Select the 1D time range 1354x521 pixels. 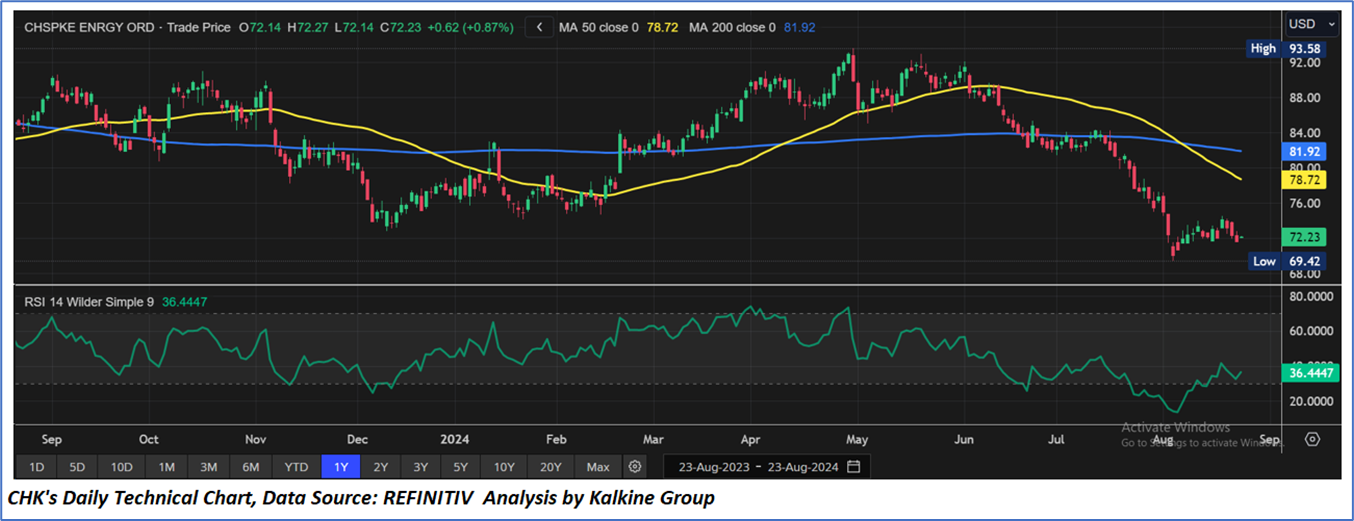[37, 466]
